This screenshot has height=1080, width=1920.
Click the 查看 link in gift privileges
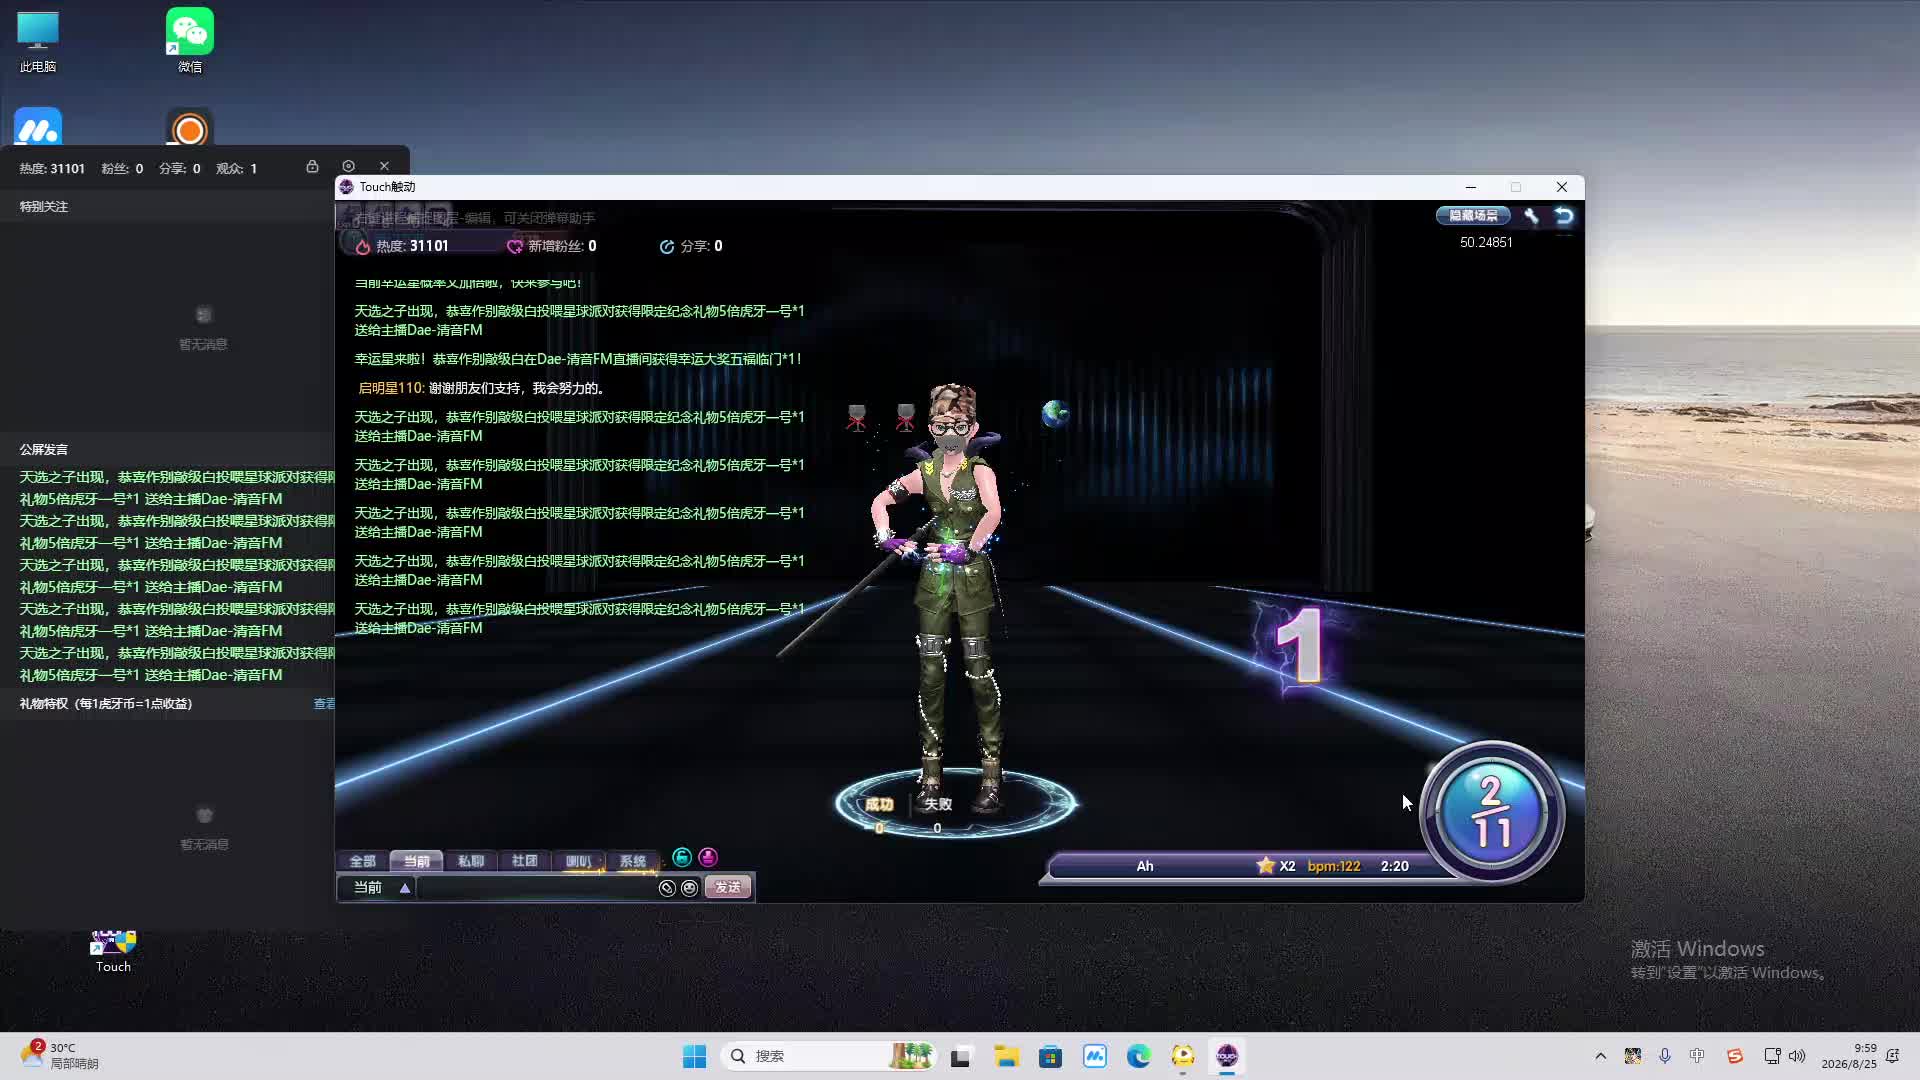324,704
